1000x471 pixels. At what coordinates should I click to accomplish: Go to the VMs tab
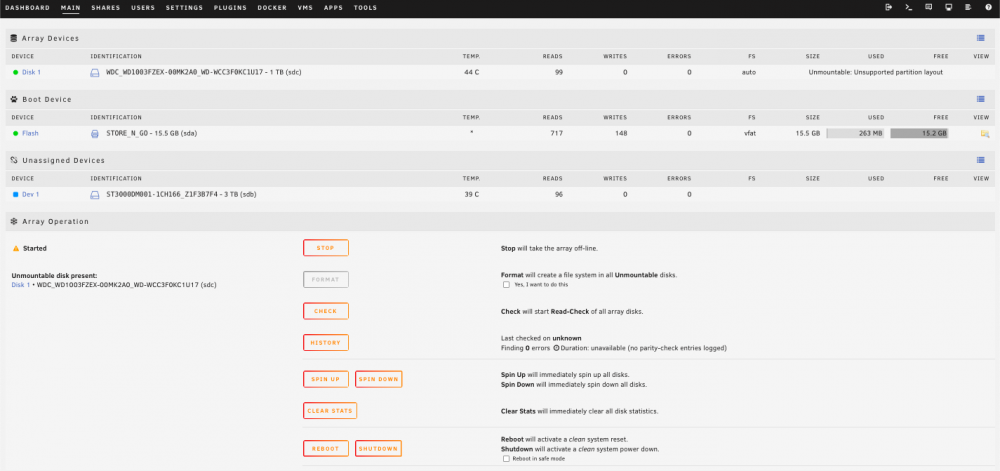pyautogui.click(x=305, y=8)
